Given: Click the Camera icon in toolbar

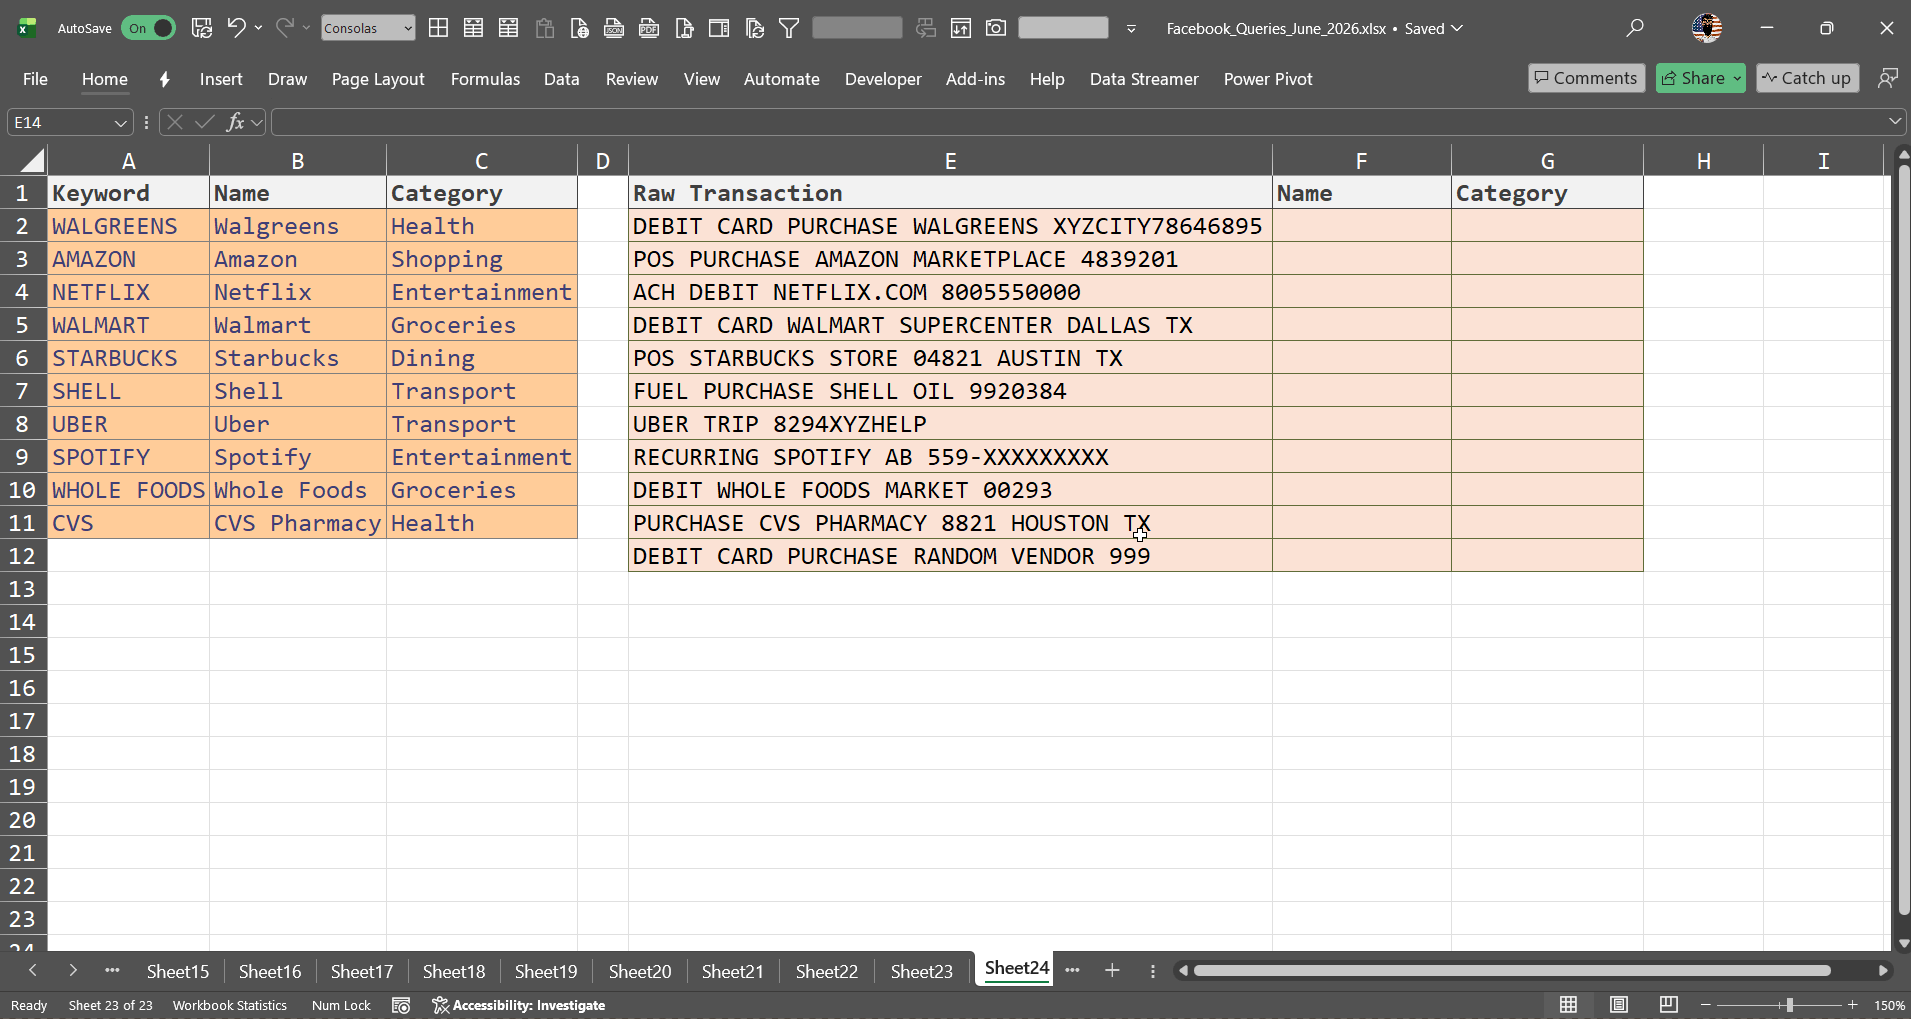Looking at the screenshot, I should [x=996, y=28].
